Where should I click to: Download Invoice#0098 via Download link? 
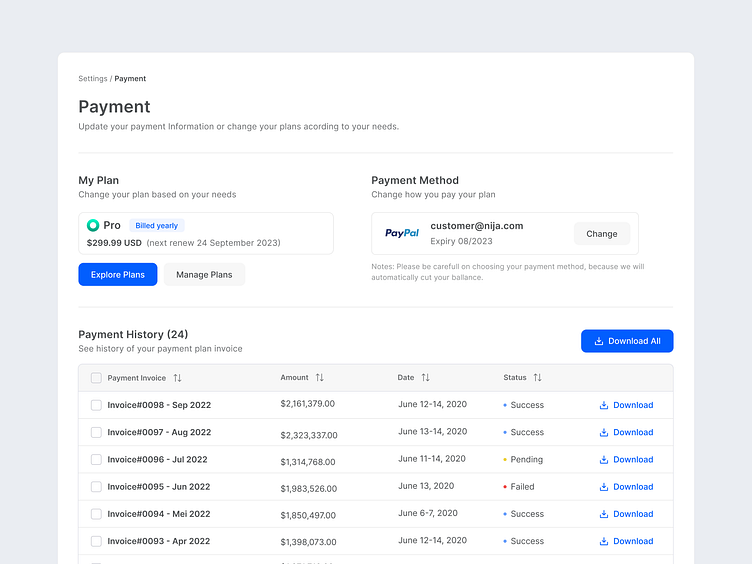tap(633, 405)
